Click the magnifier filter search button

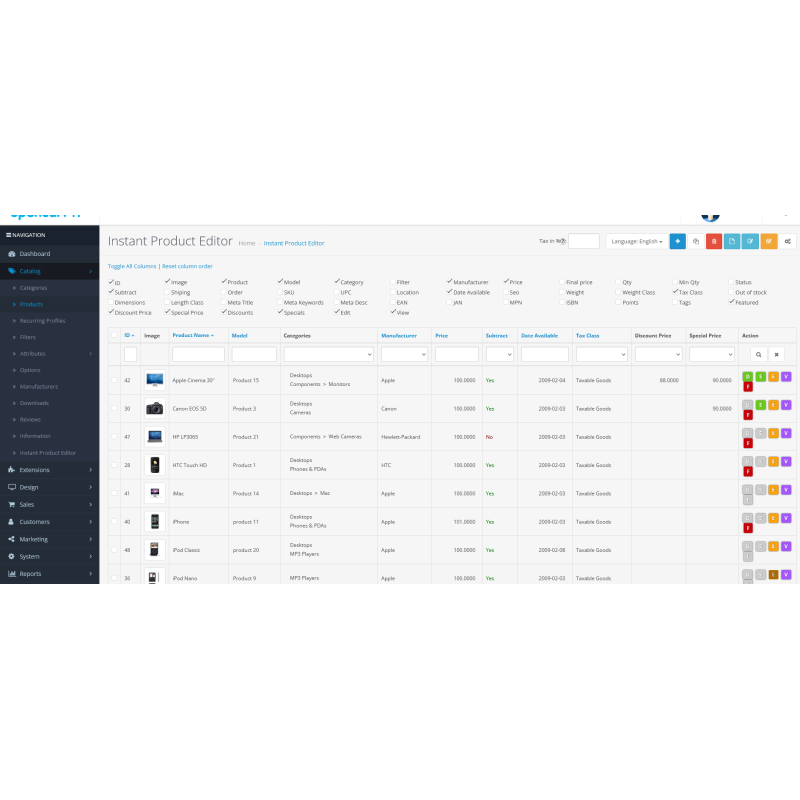(758, 354)
